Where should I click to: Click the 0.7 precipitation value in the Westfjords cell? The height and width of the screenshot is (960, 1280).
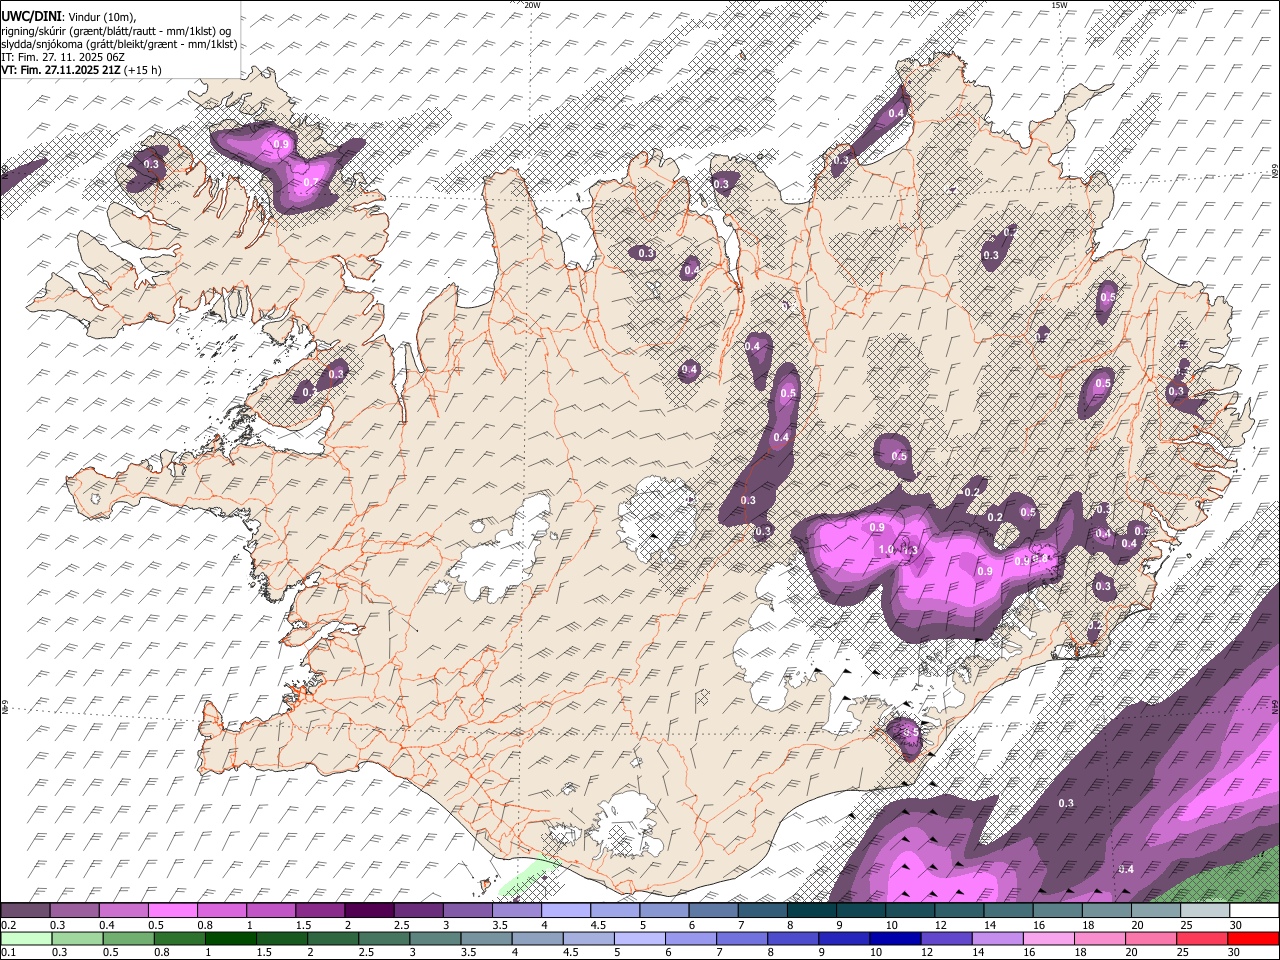click(x=311, y=183)
